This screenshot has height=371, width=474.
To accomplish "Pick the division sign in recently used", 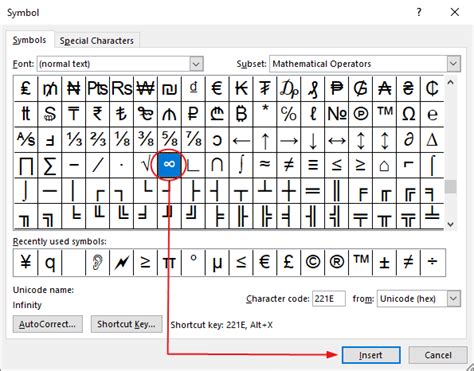I will 432,262.
